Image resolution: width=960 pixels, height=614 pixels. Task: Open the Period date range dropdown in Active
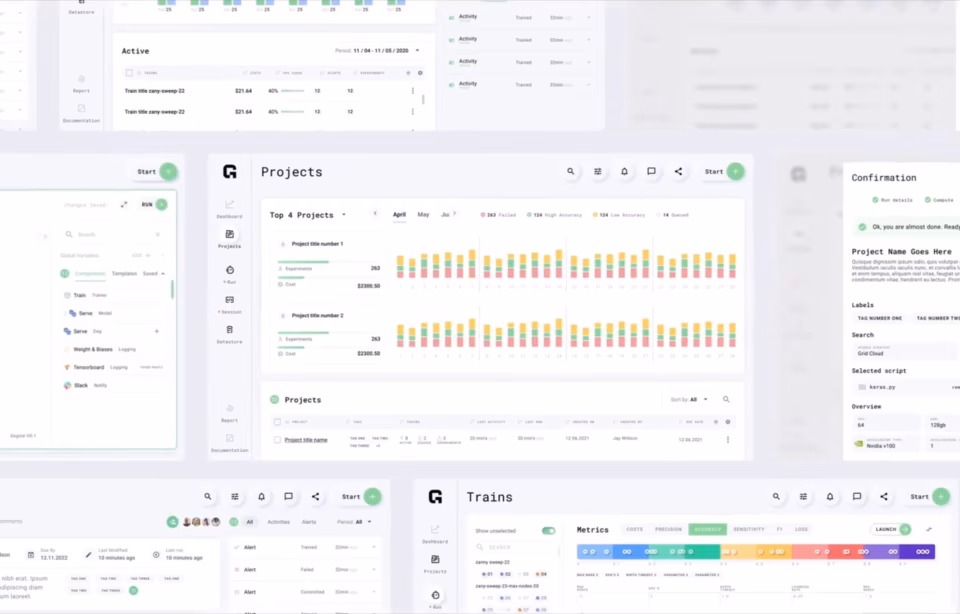378,51
